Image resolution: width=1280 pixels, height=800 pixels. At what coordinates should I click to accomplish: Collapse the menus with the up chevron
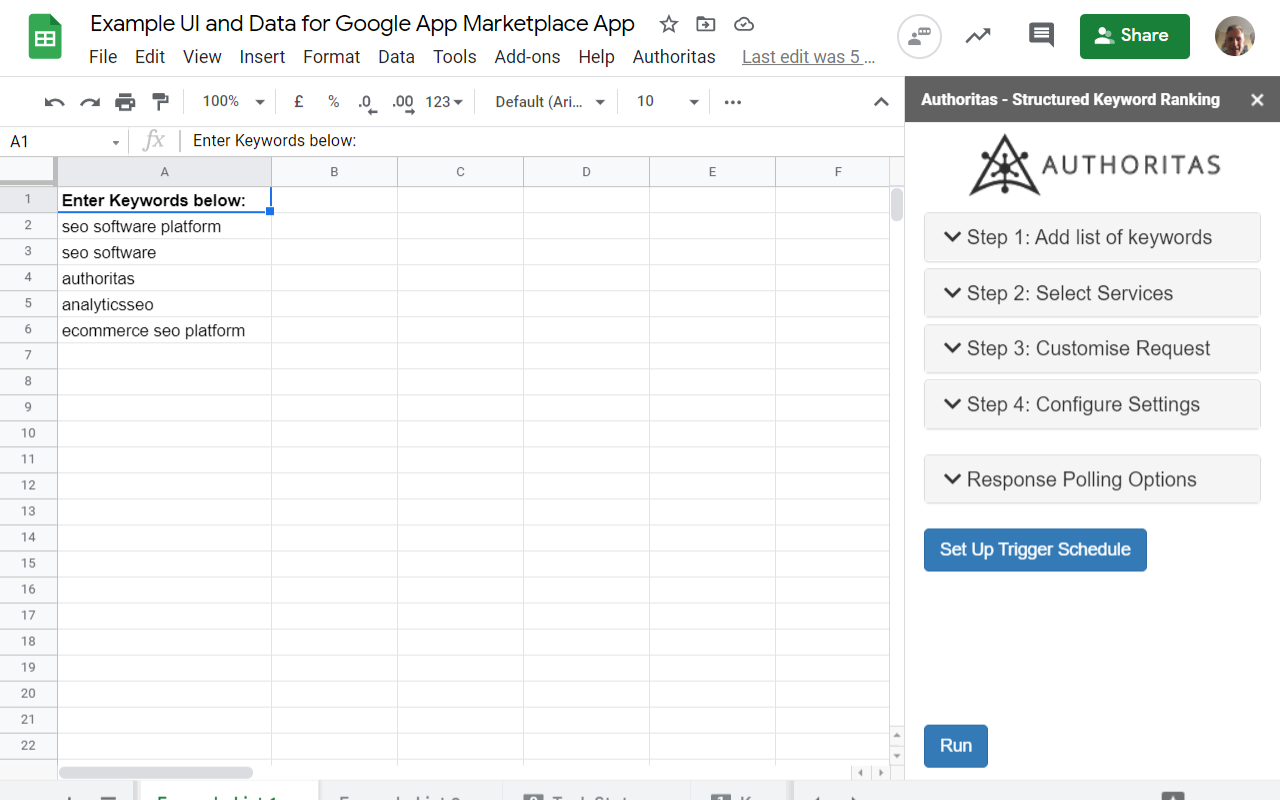pos(881,101)
